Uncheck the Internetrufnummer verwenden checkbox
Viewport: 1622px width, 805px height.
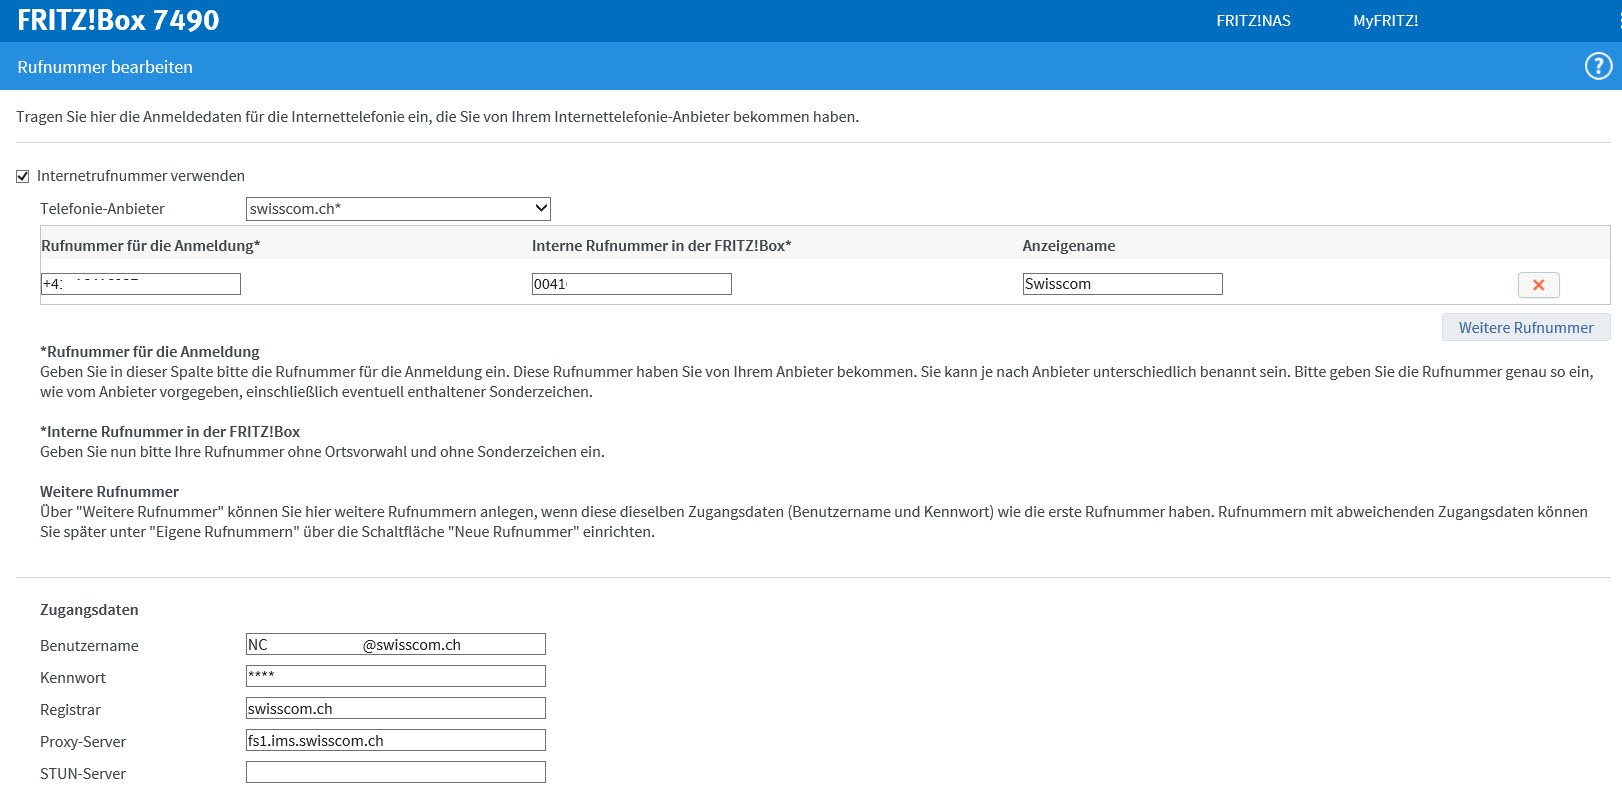[23, 176]
